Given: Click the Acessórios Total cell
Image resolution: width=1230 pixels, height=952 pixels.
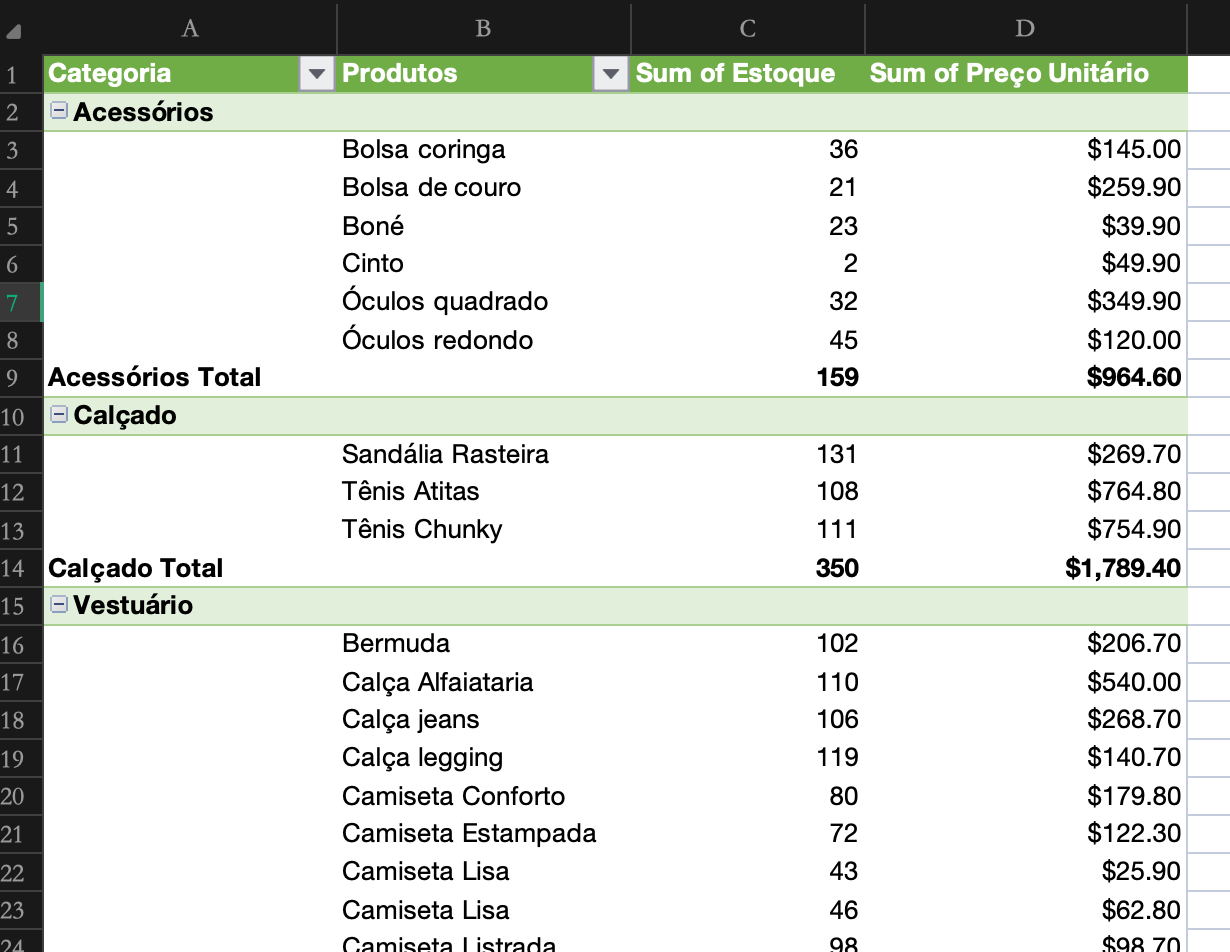Looking at the screenshot, I should pos(155,377).
